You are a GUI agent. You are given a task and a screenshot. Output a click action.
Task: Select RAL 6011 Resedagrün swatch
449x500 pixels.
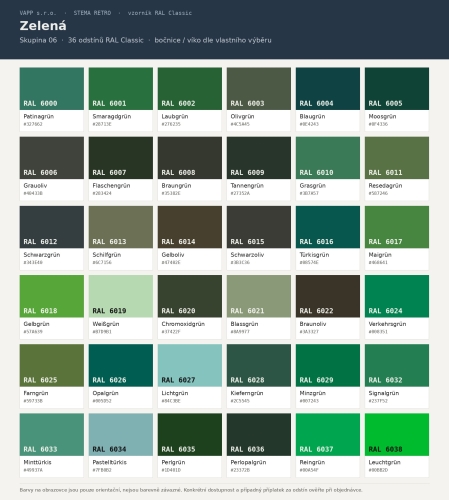(x=397, y=158)
